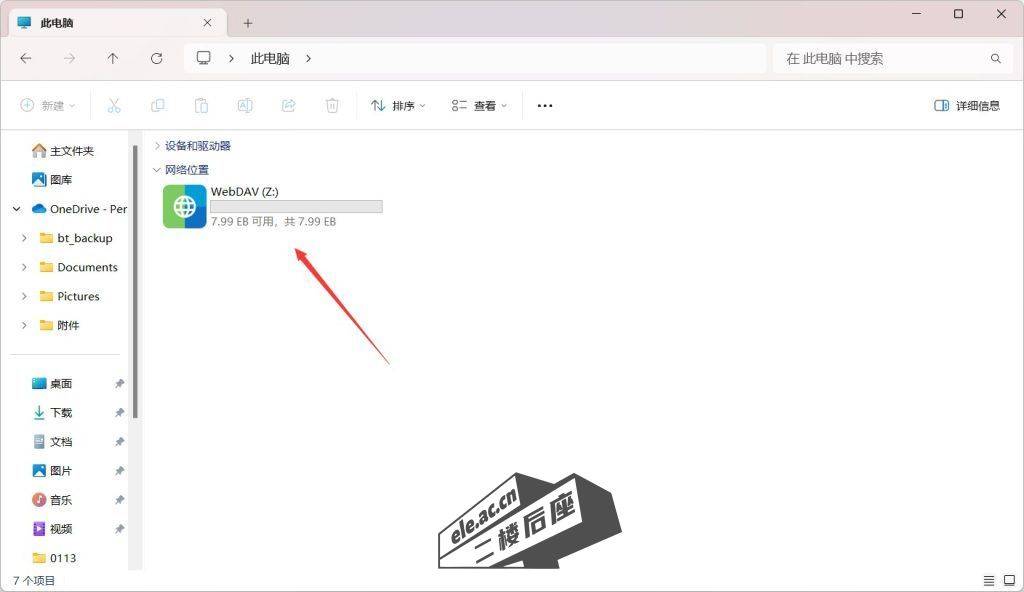The width and height of the screenshot is (1024, 592).
Task: Refresh the current folder view
Action: tap(156, 59)
